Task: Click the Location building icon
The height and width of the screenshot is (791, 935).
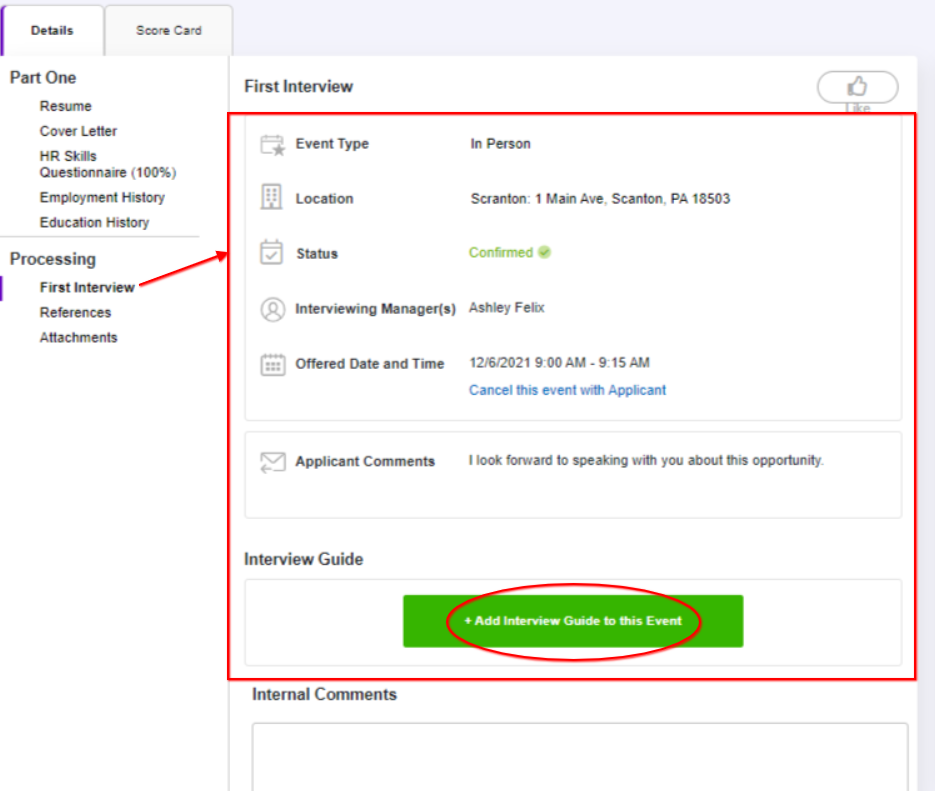Action: [x=273, y=198]
